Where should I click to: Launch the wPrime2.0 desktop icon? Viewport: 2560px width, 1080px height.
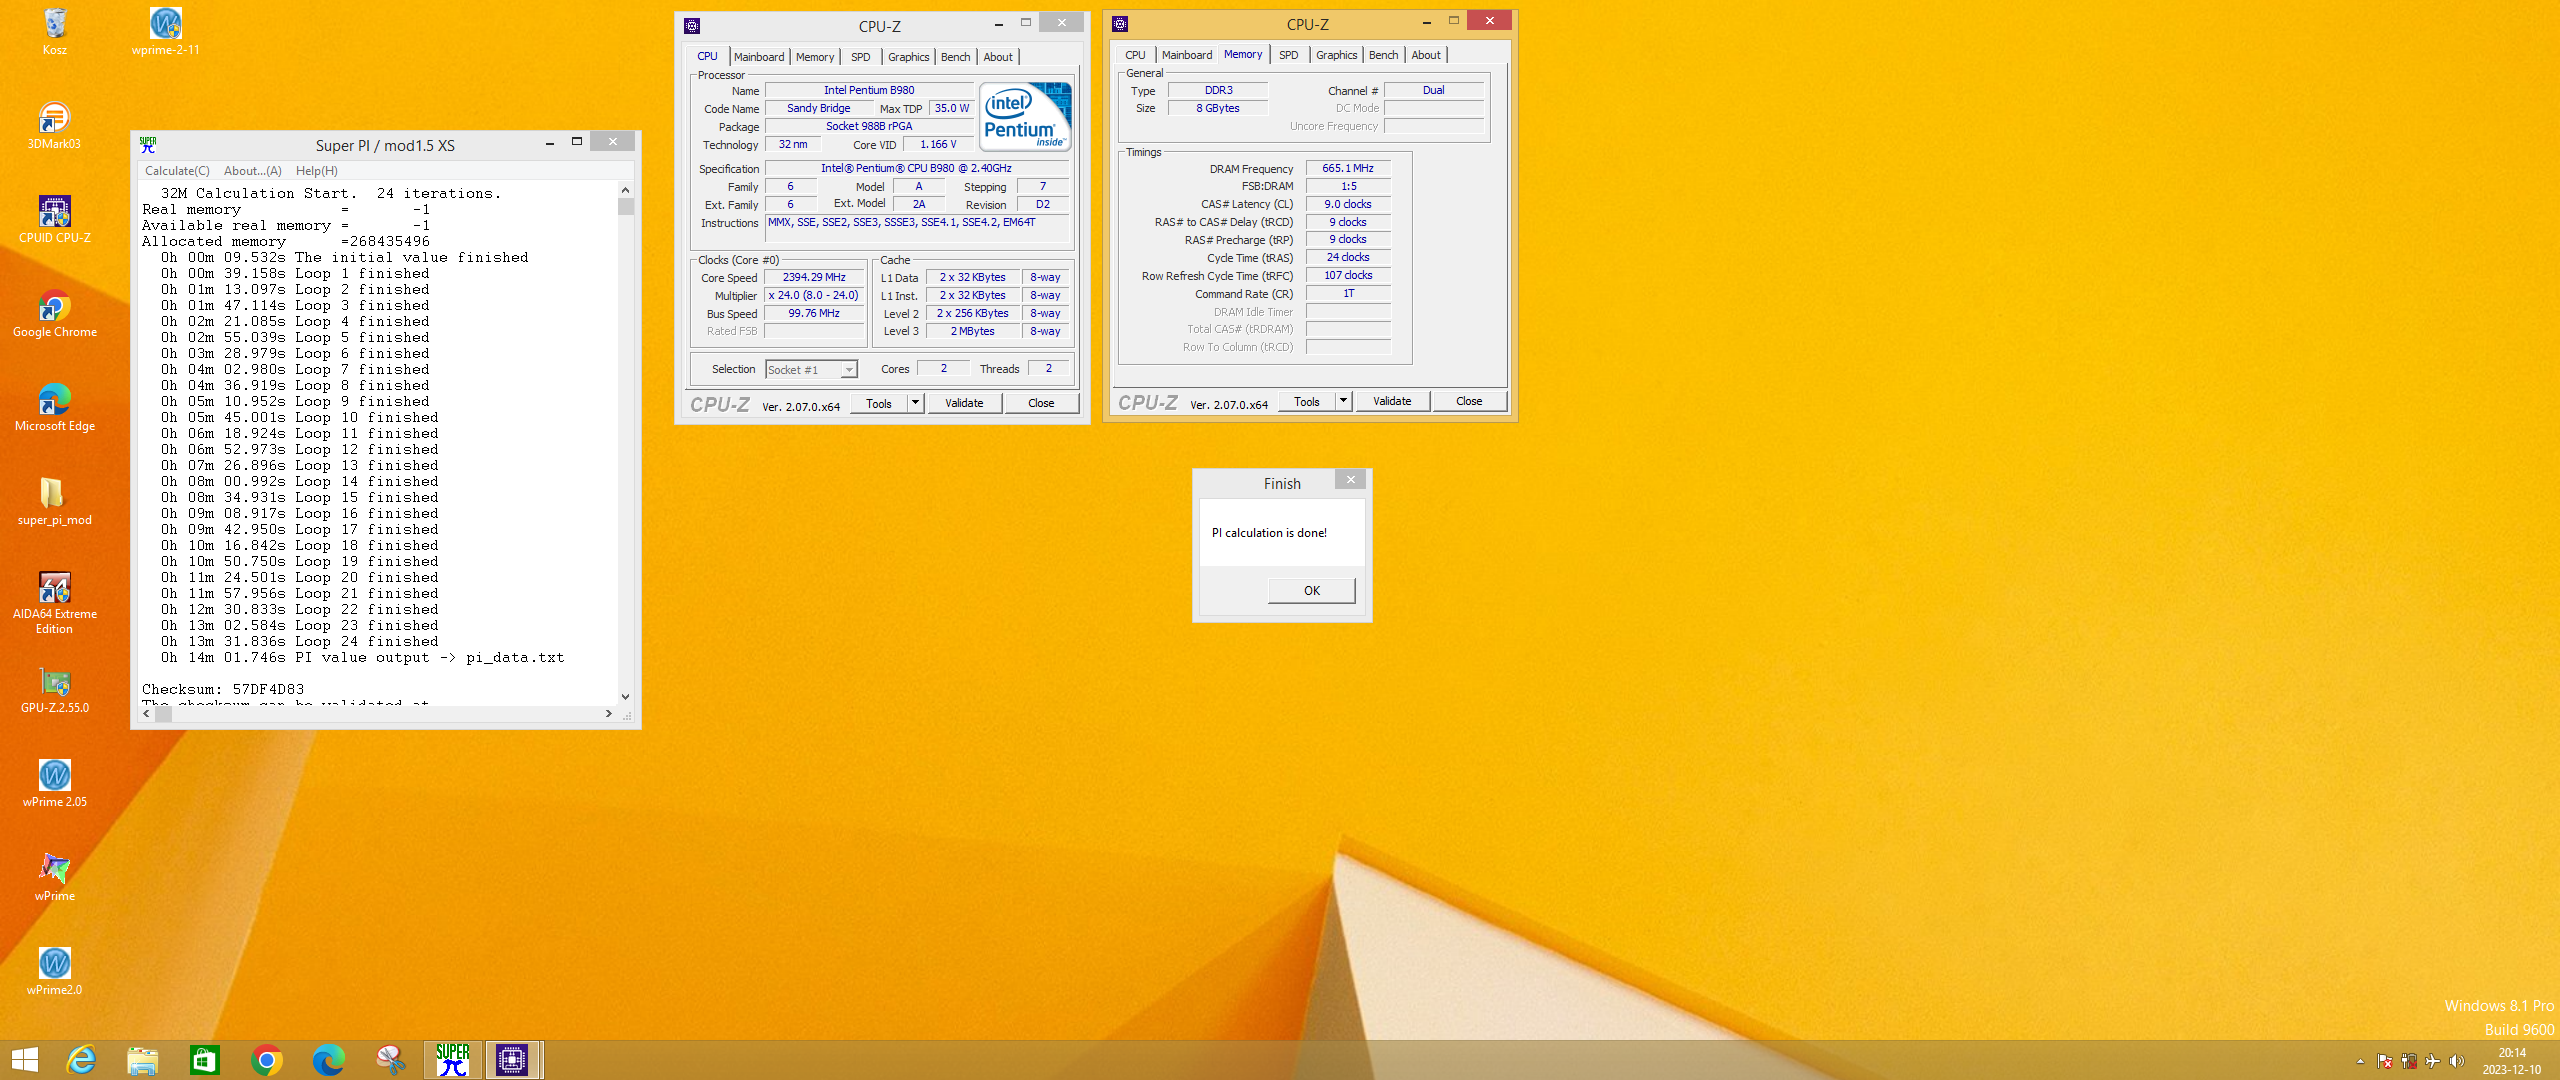pos(55,971)
